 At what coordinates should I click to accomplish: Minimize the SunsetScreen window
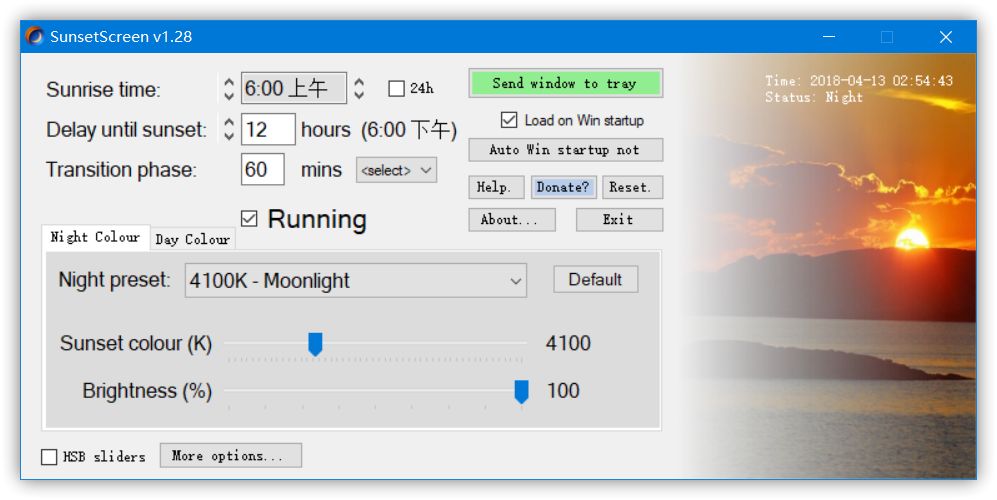[829, 37]
